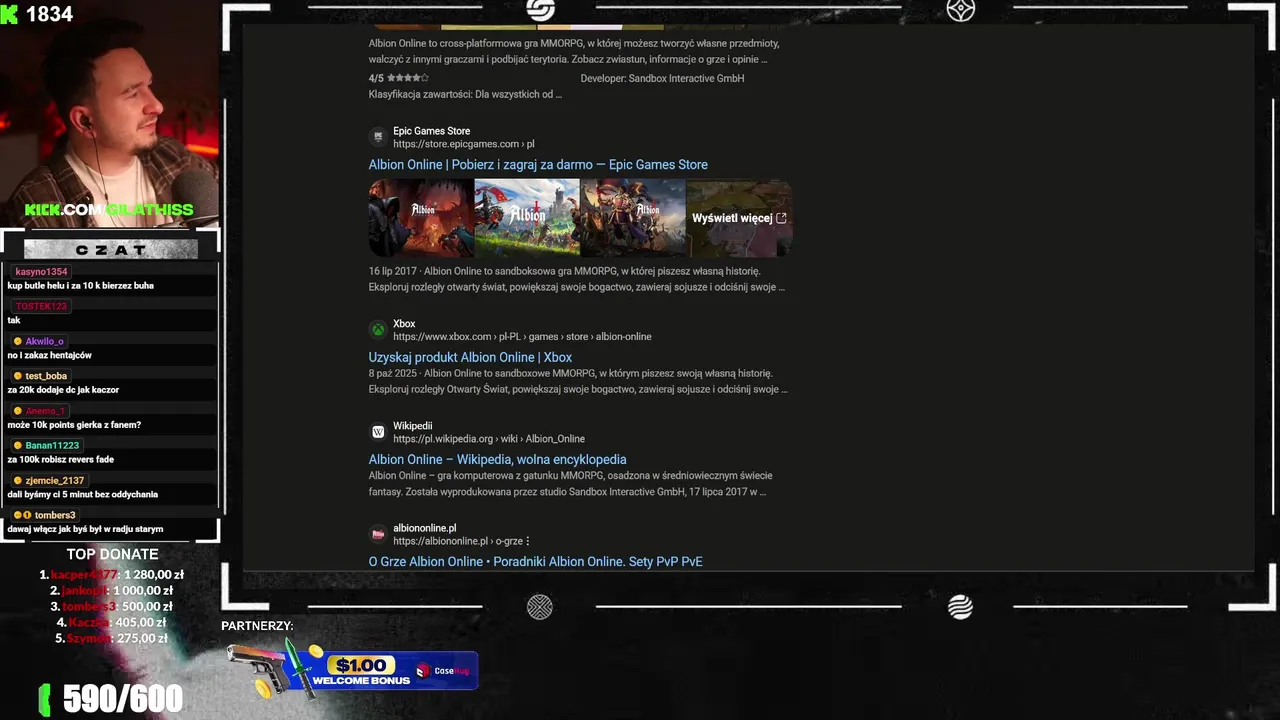Viewport: 1280px width, 720px height.
Task: Open second Albion thumbnail with blue sky
Action: tap(527, 218)
